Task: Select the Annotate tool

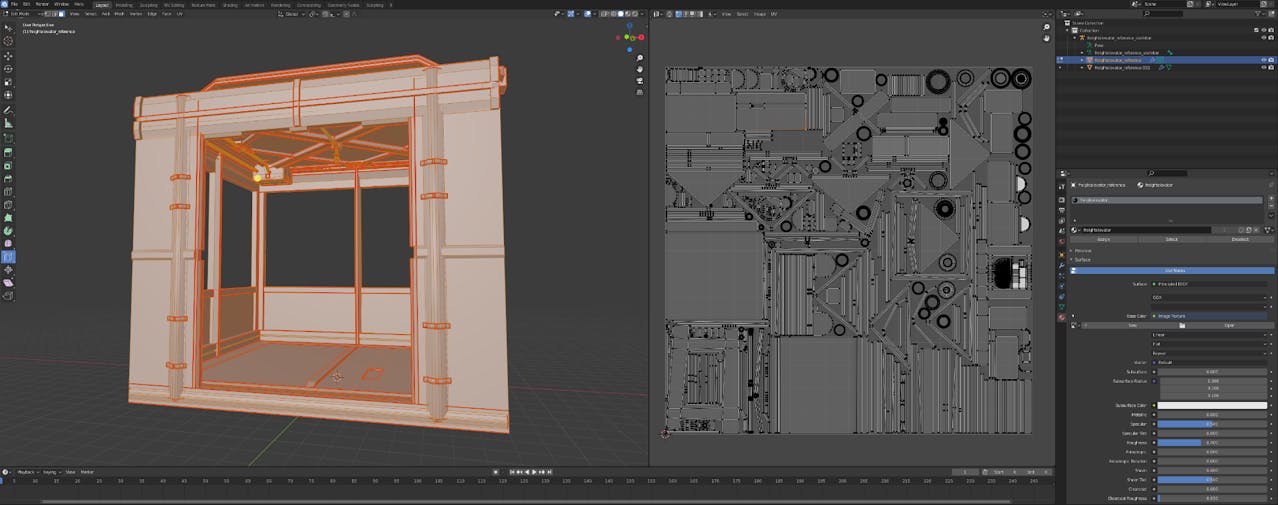Action: [x=8, y=110]
